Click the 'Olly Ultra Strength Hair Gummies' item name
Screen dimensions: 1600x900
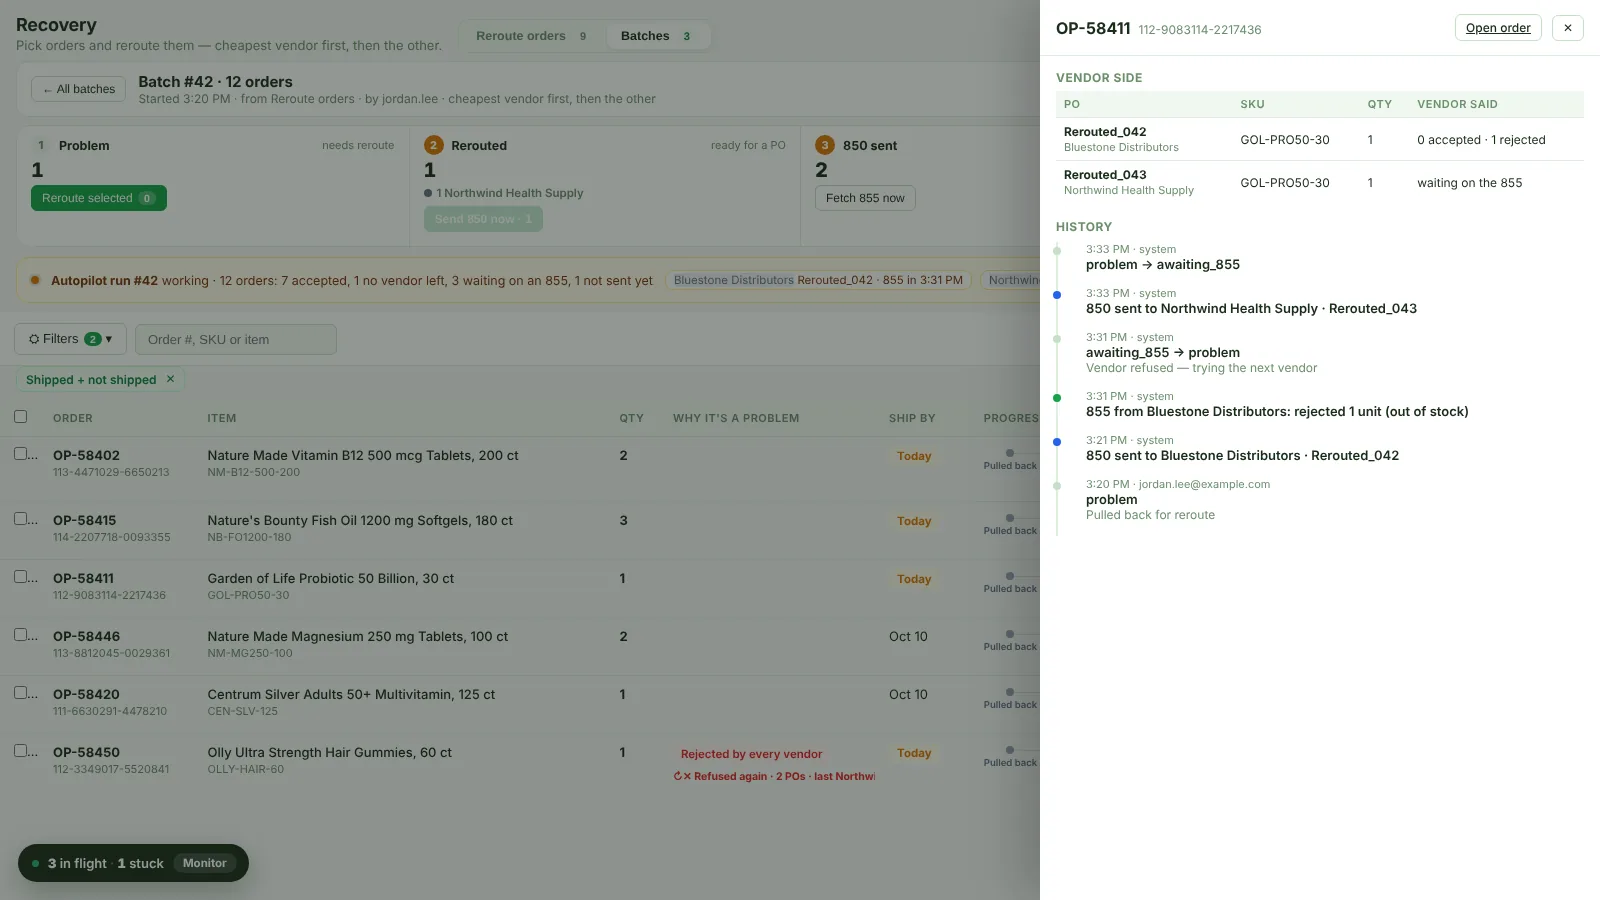pos(329,752)
